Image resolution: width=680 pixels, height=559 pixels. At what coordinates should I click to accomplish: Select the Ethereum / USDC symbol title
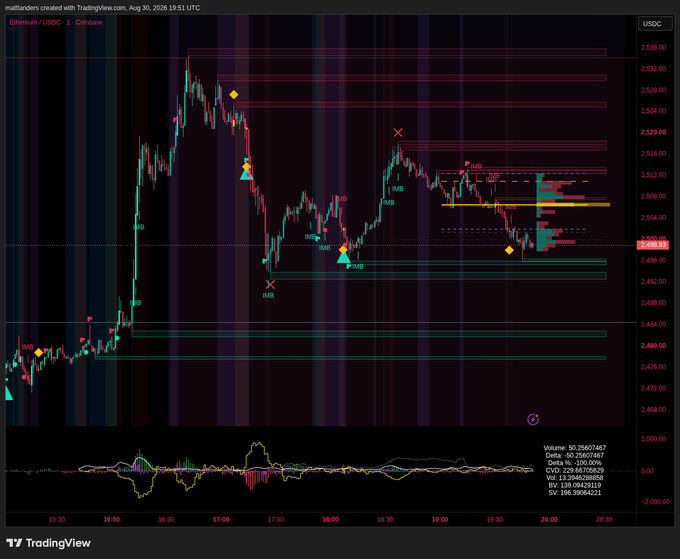[x=56, y=22]
